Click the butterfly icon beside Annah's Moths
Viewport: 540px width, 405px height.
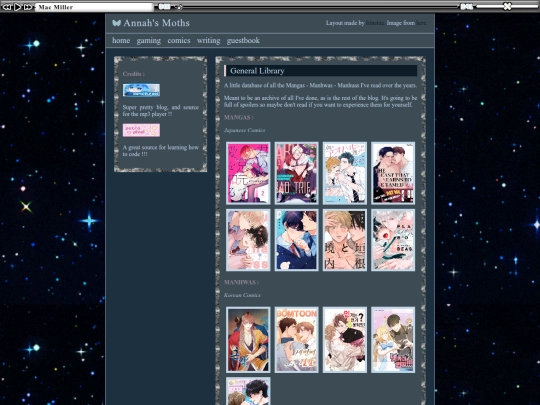coord(116,23)
